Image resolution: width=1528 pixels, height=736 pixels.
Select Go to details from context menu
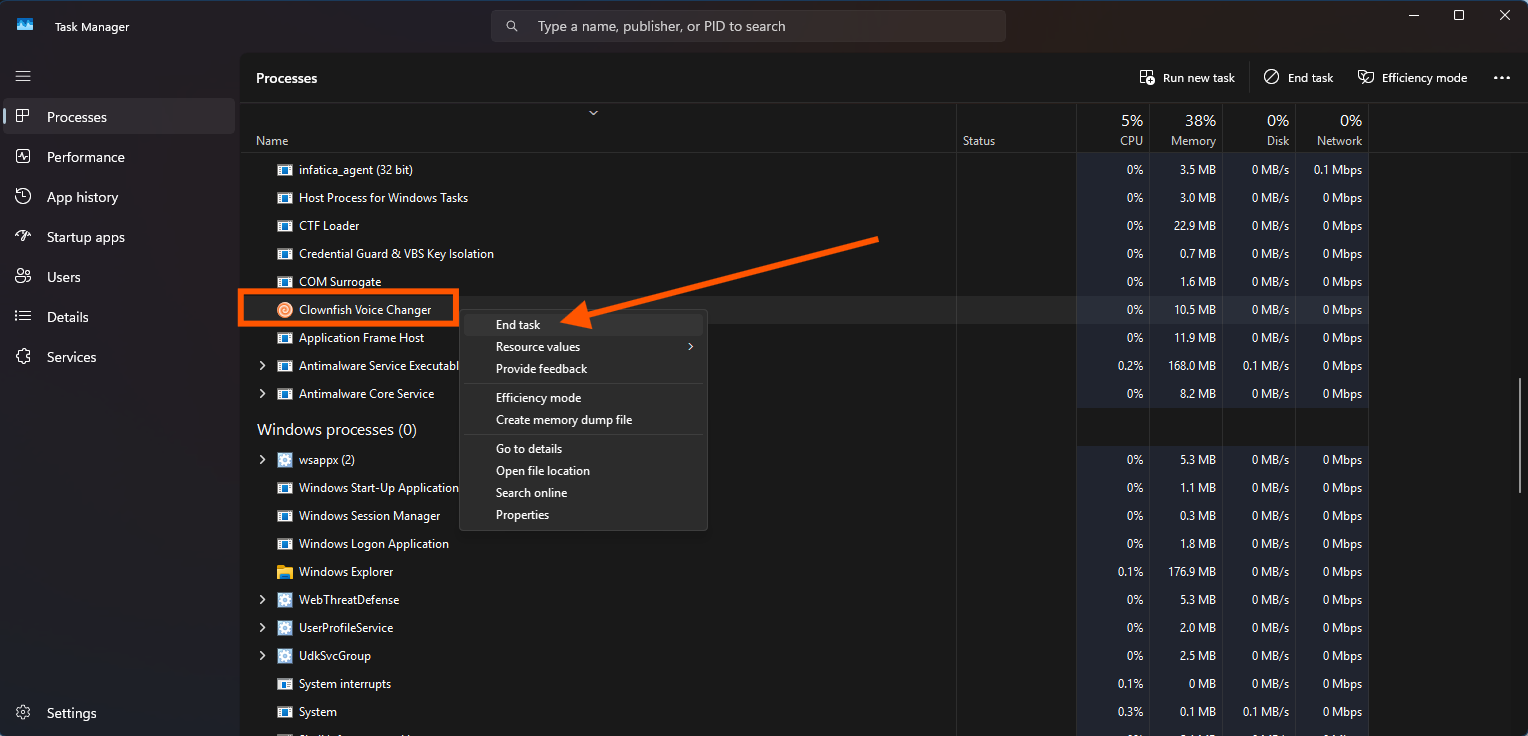[528, 449]
